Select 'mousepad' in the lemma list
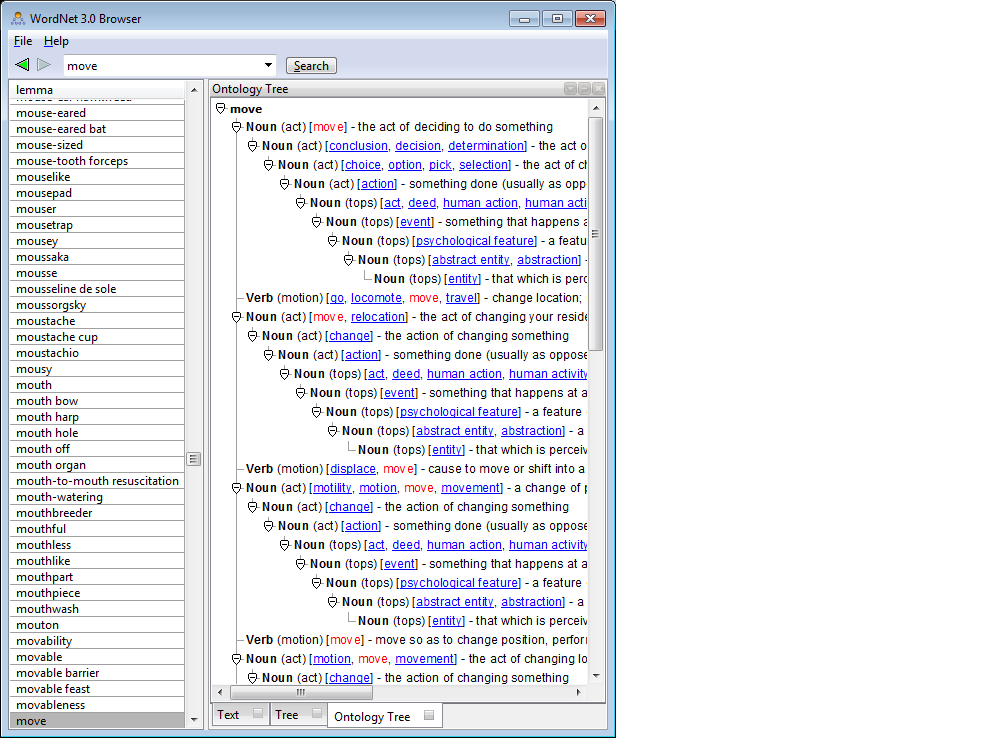Screen dimensions: 1008x738 [97, 193]
